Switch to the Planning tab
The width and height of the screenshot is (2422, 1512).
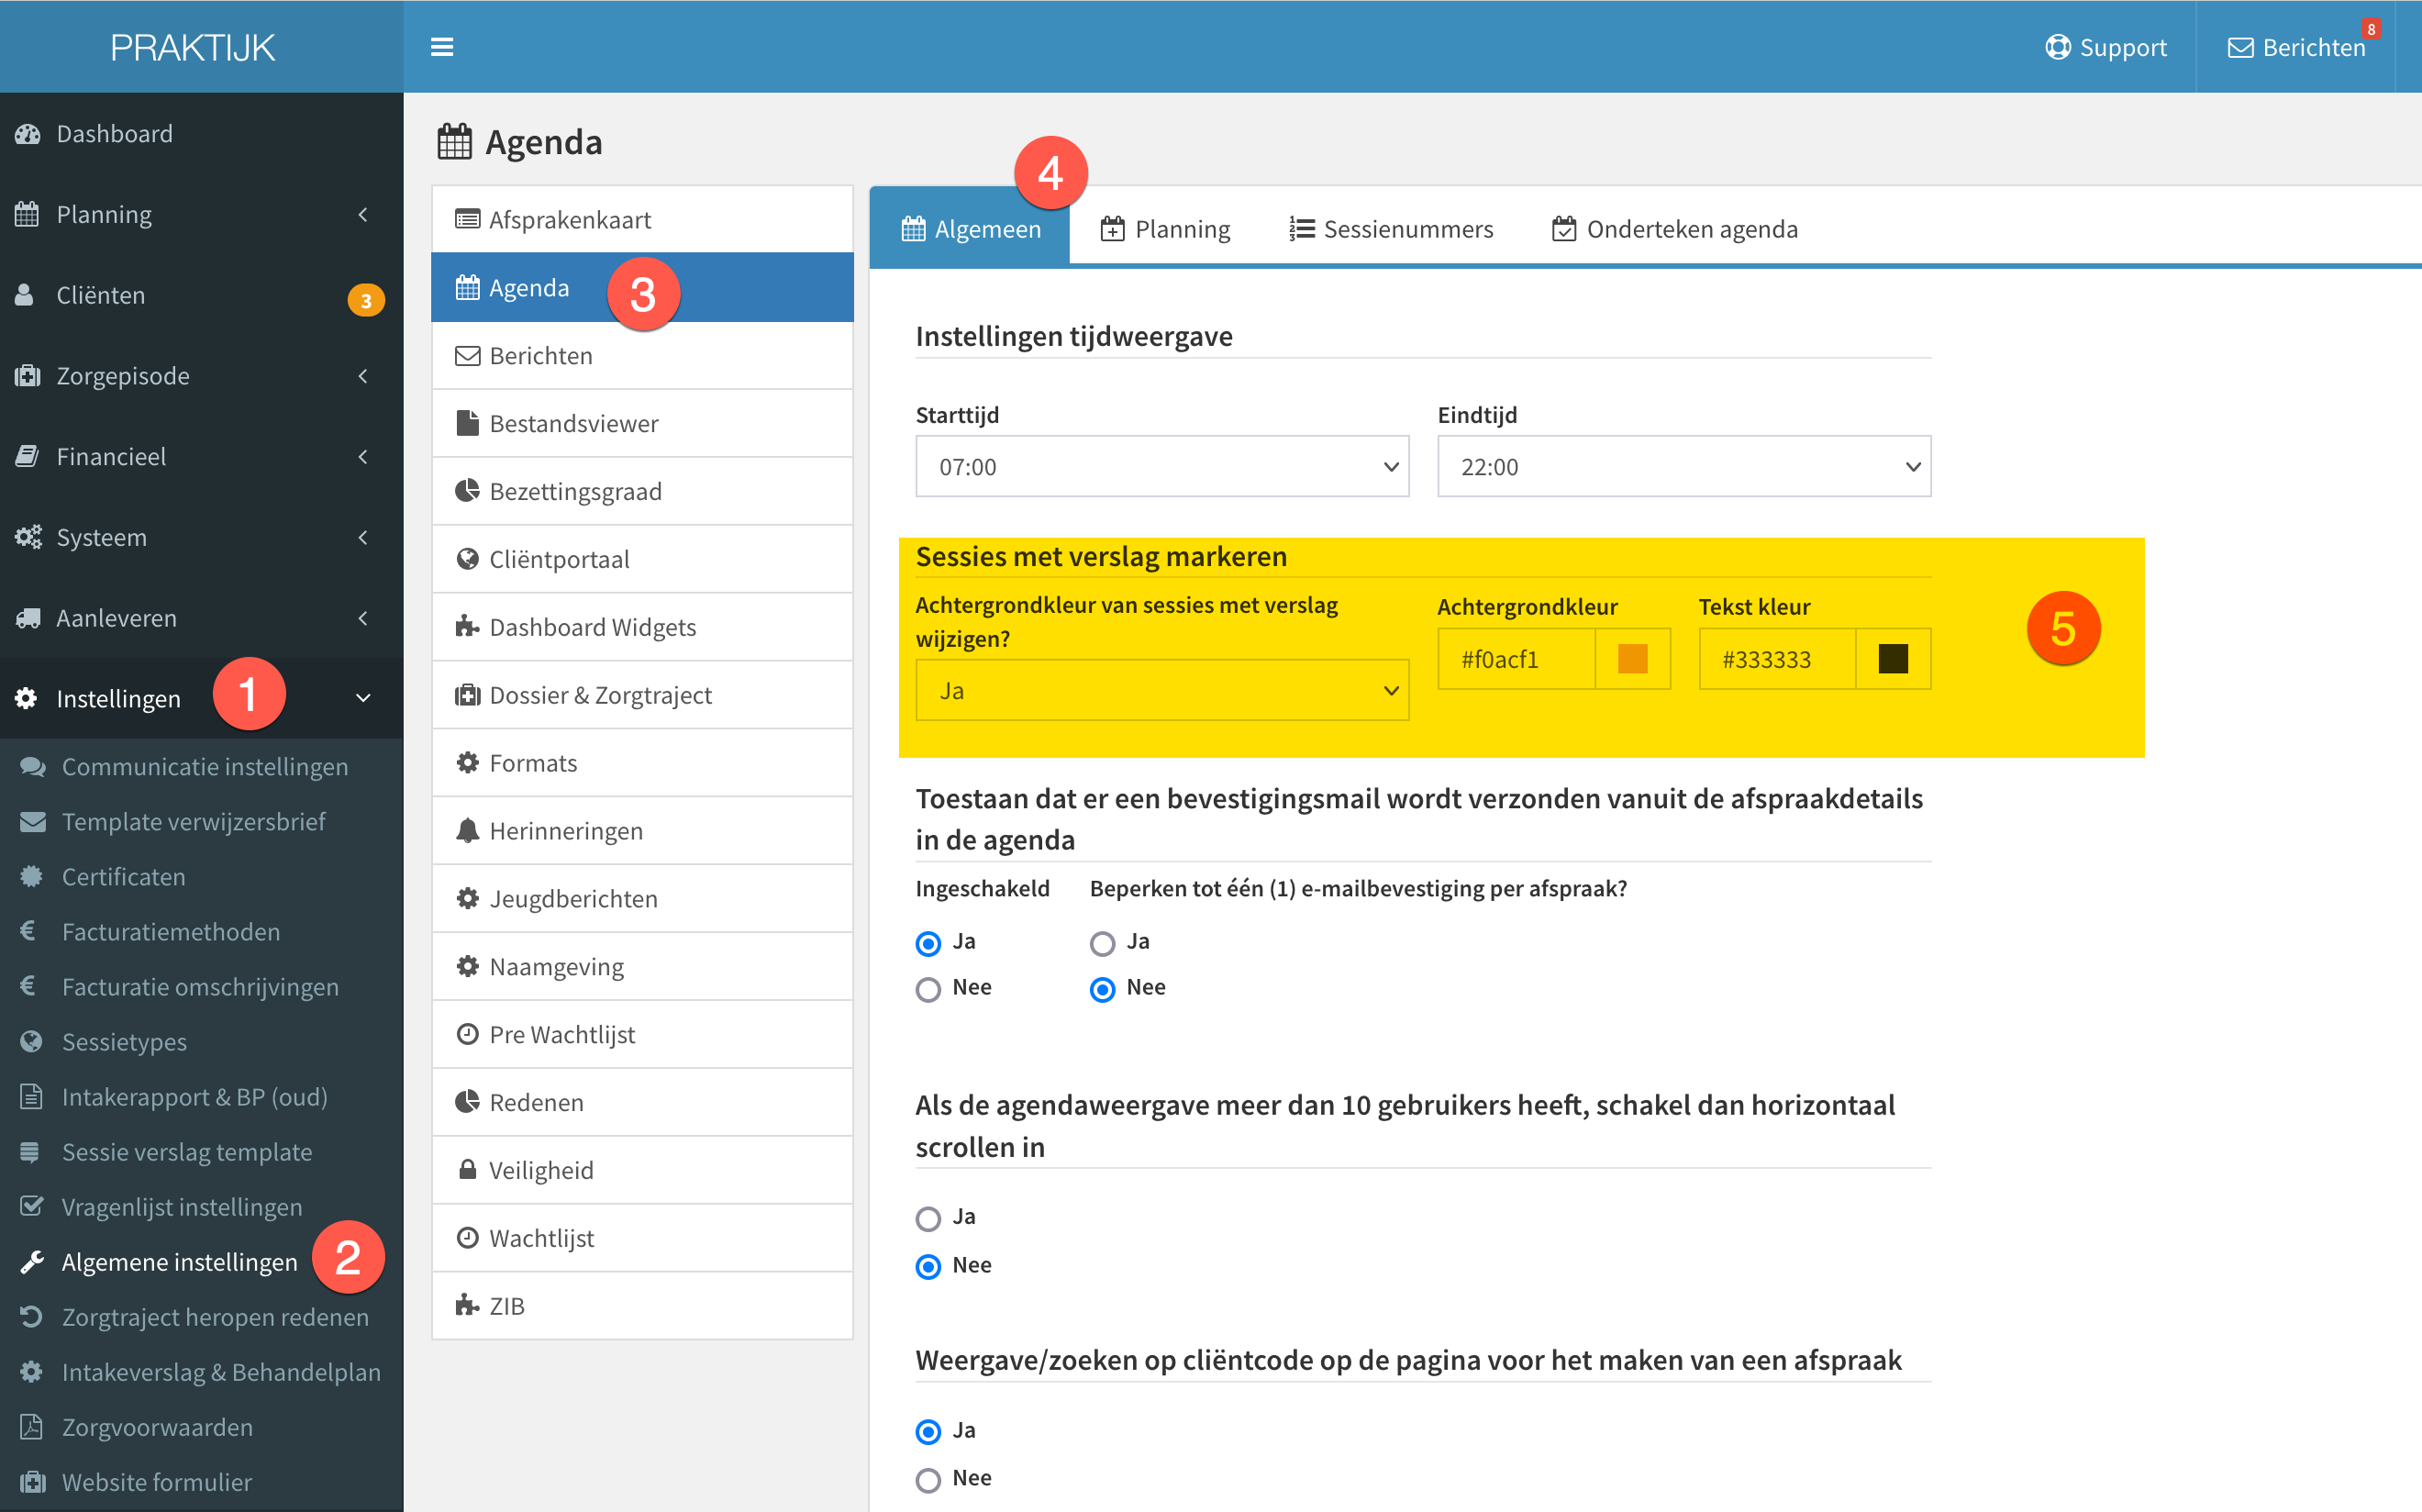[x=1165, y=229]
